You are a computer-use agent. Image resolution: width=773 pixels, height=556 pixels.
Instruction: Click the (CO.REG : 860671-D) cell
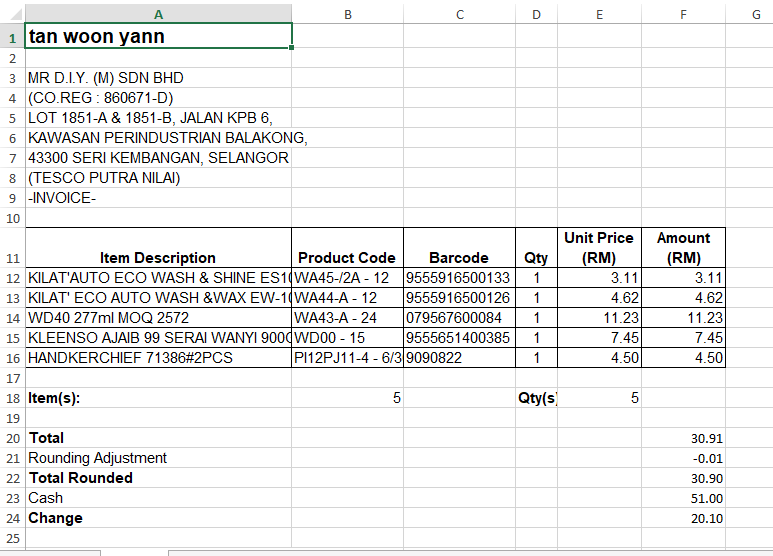click(x=158, y=98)
